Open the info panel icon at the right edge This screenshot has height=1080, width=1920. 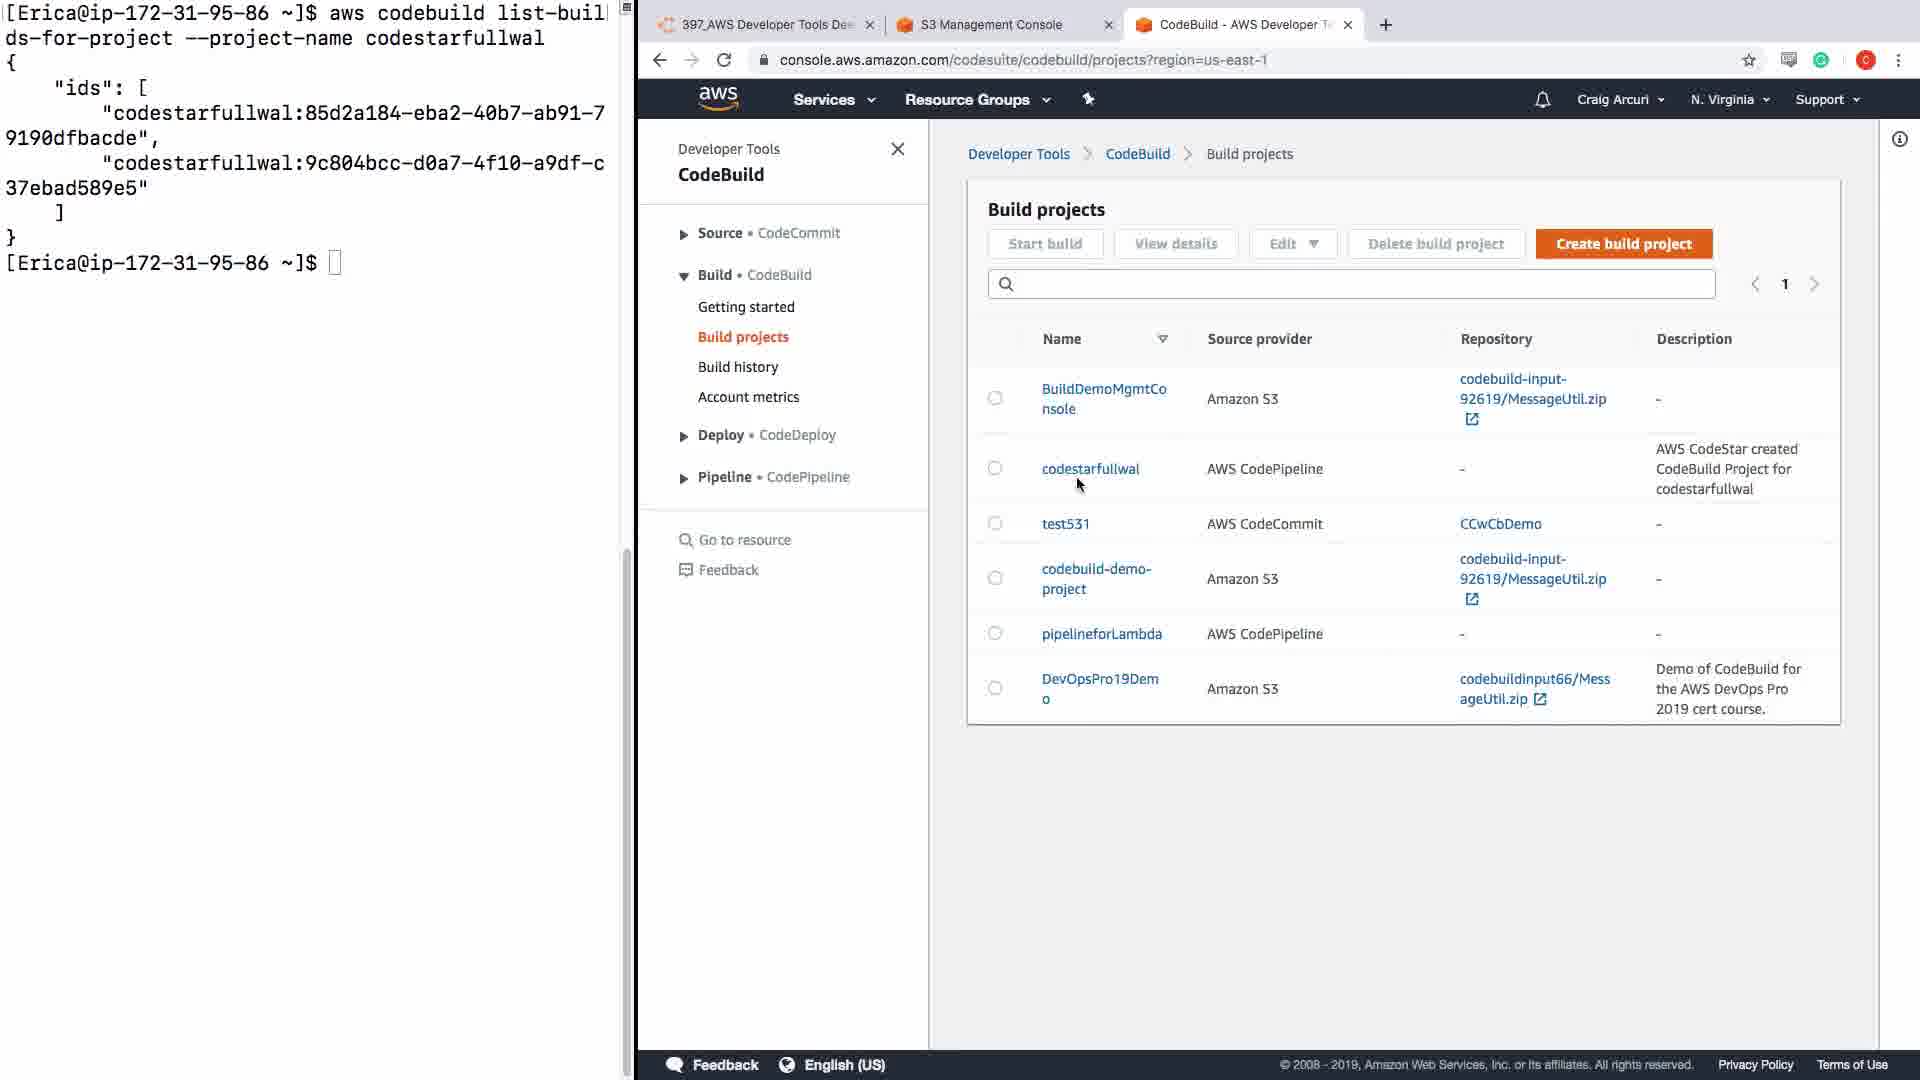[1899, 140]
